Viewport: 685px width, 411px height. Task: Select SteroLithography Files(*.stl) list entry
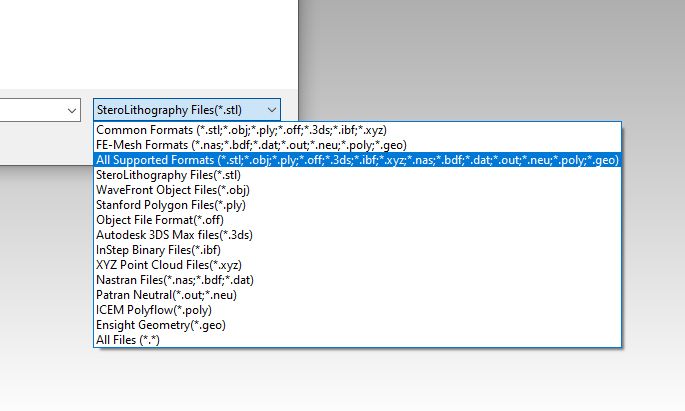point(357,175)
